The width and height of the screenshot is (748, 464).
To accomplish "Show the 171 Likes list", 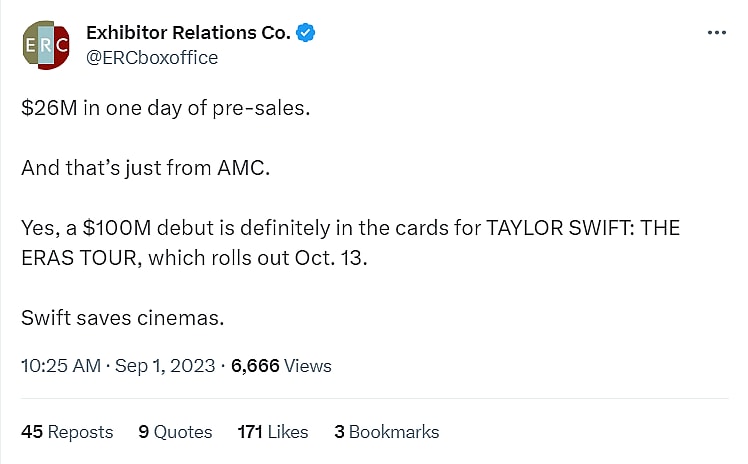I will (273, 432).
